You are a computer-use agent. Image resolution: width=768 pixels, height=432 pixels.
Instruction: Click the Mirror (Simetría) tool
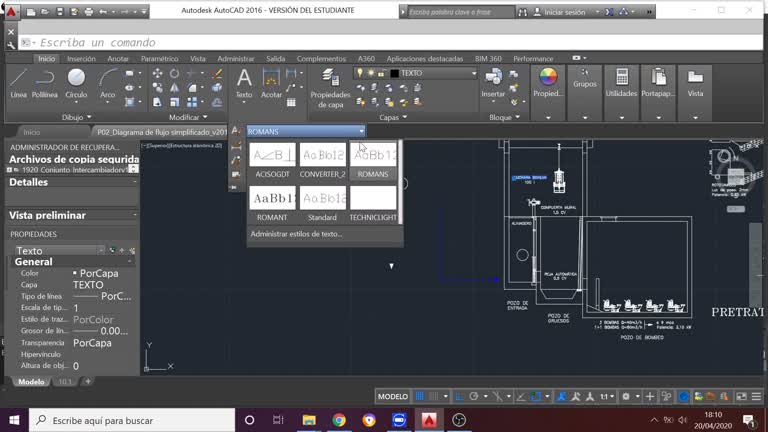coord(174,88)
